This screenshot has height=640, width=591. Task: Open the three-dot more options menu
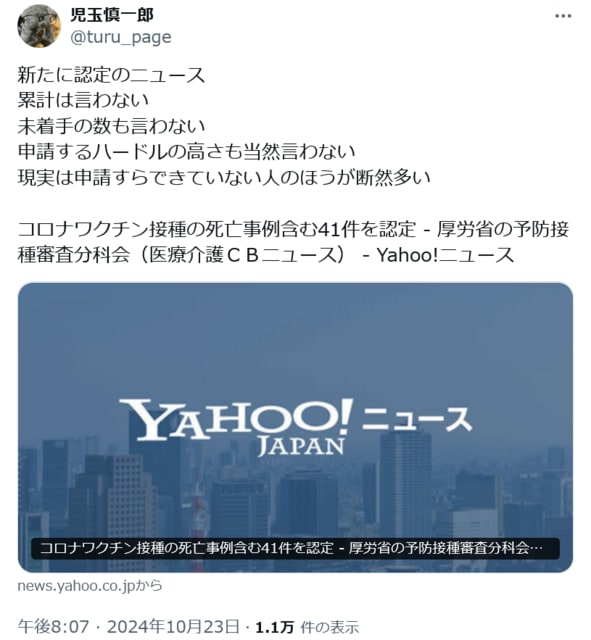[x=563, y=16]
